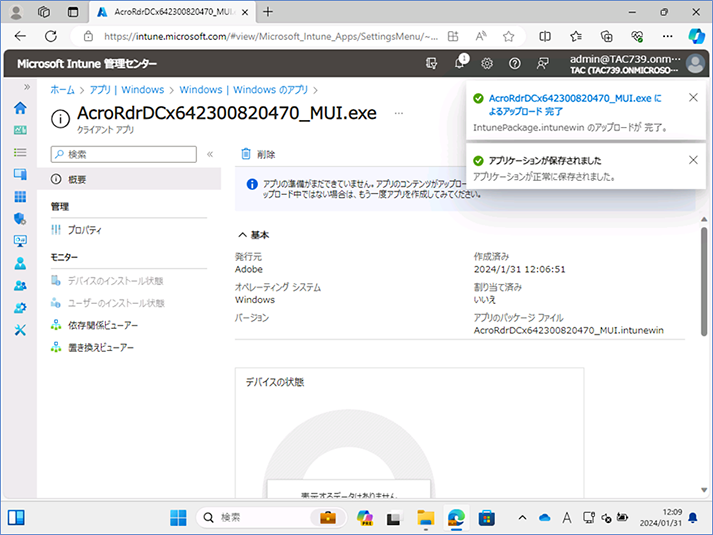Open the OneDrive tray icon
The width and height of the screenshot is (713, 535).
pyautogui.click(x=544, y=517)
